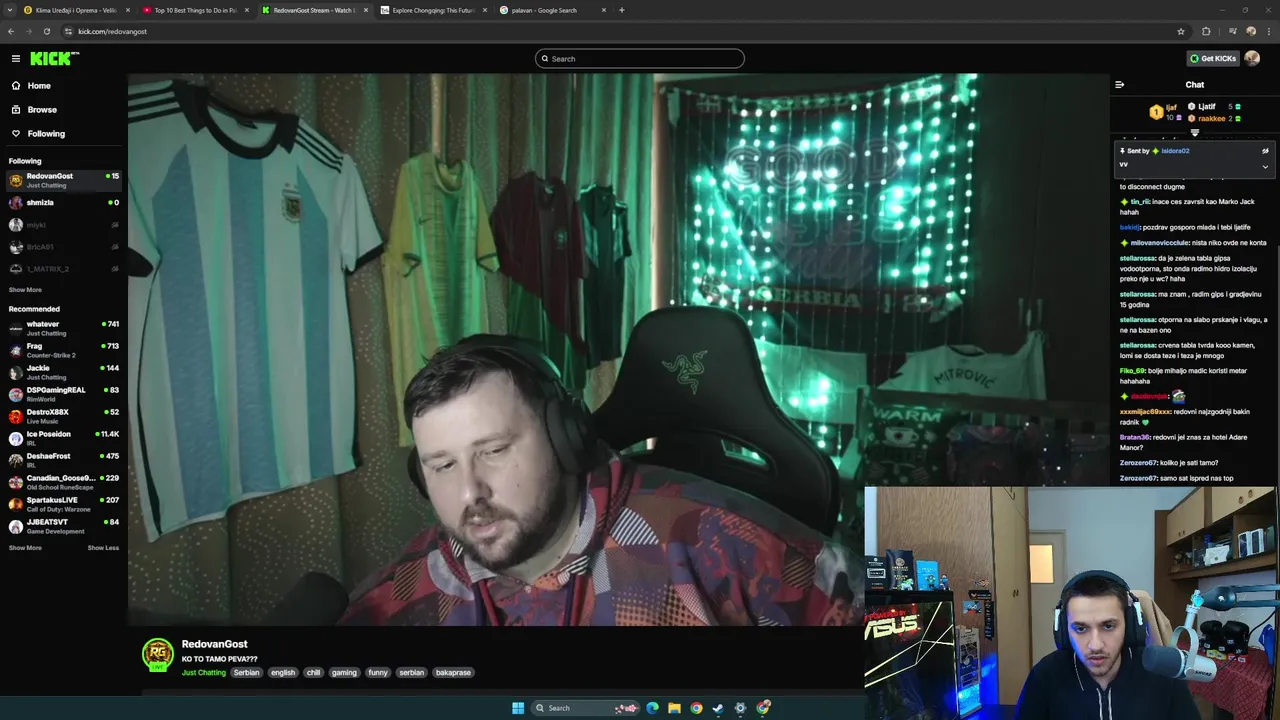Open File Explorer from taskbar
This screenshot has width=1280, height=720.
click(674, 708)
